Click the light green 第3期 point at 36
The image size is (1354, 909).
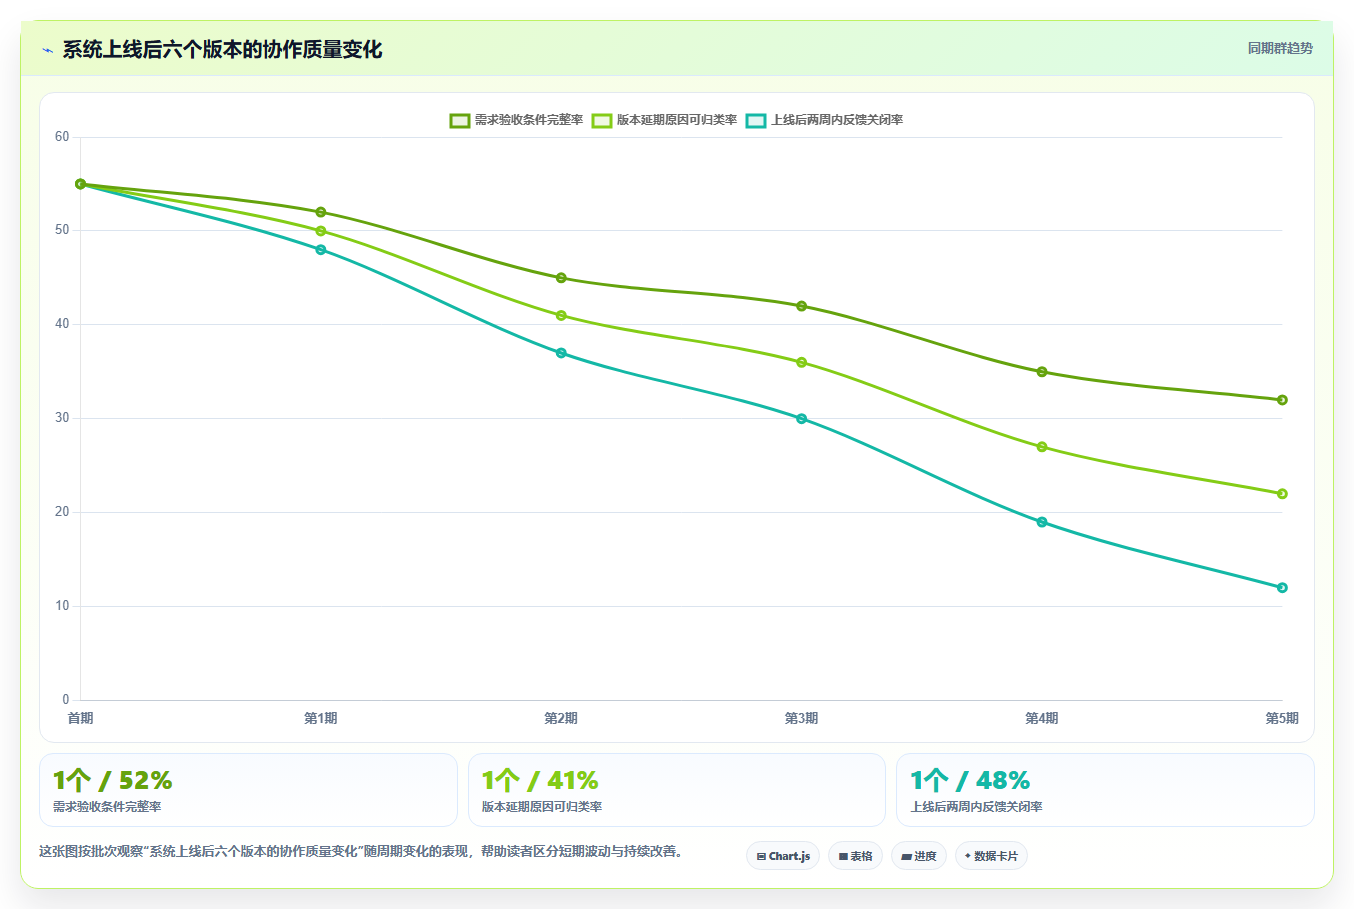click(802, 362)
